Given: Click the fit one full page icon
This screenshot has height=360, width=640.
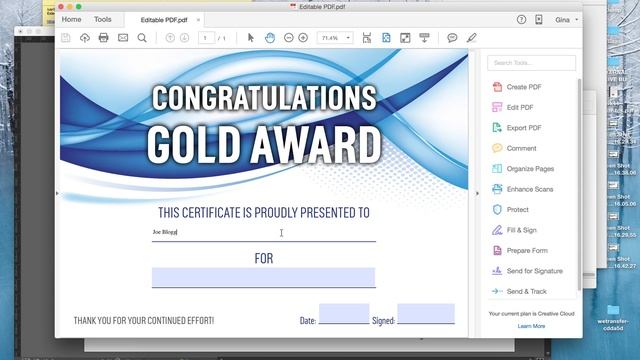Looking at the screenshot, I should (x=386, y=38).
